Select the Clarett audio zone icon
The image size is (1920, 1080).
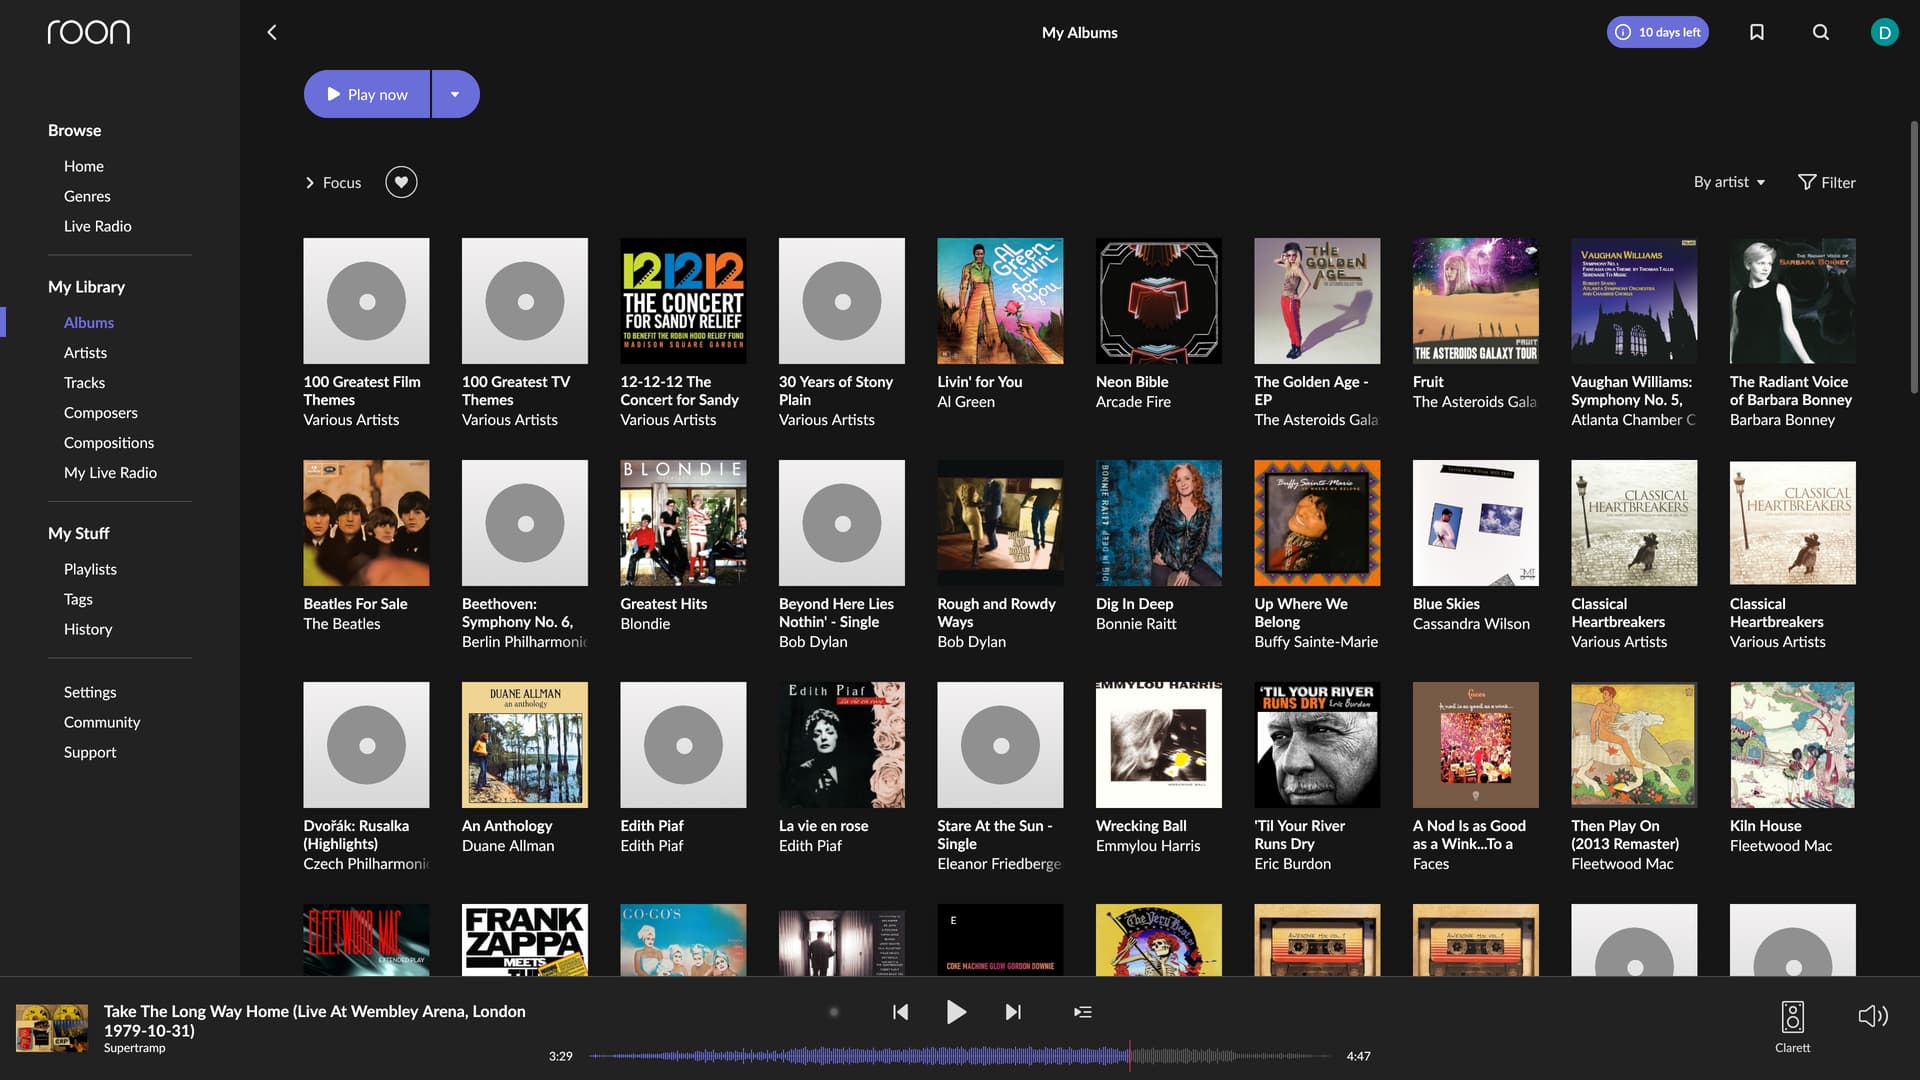tap(1792, 1018)
